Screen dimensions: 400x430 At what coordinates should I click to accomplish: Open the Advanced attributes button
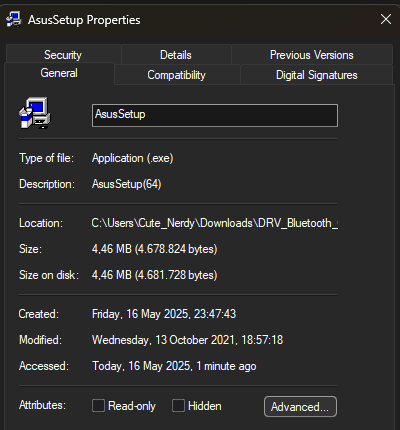(300, 407)
